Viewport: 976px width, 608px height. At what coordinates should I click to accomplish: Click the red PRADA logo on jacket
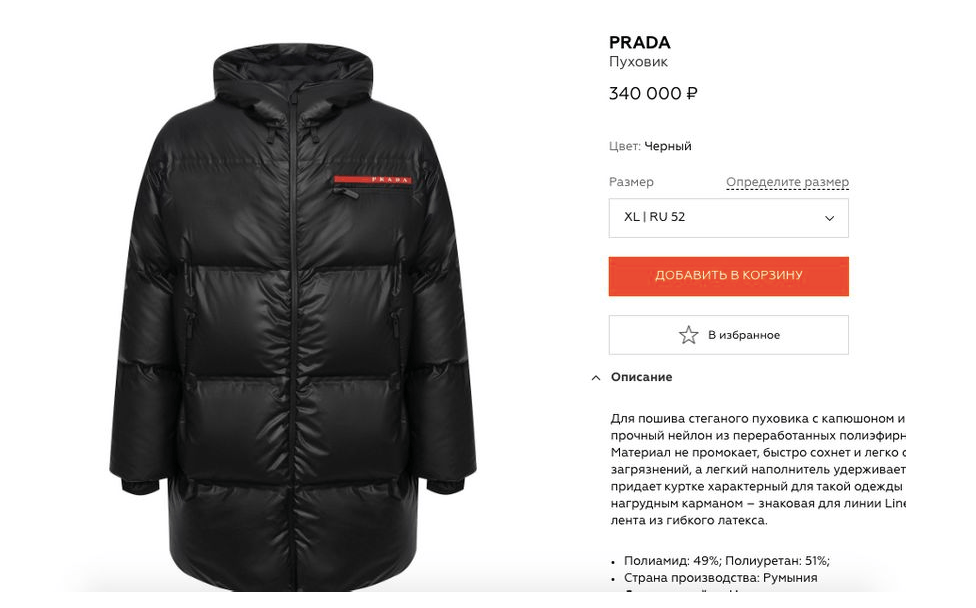pyautogui.click(x=372, y=179)
